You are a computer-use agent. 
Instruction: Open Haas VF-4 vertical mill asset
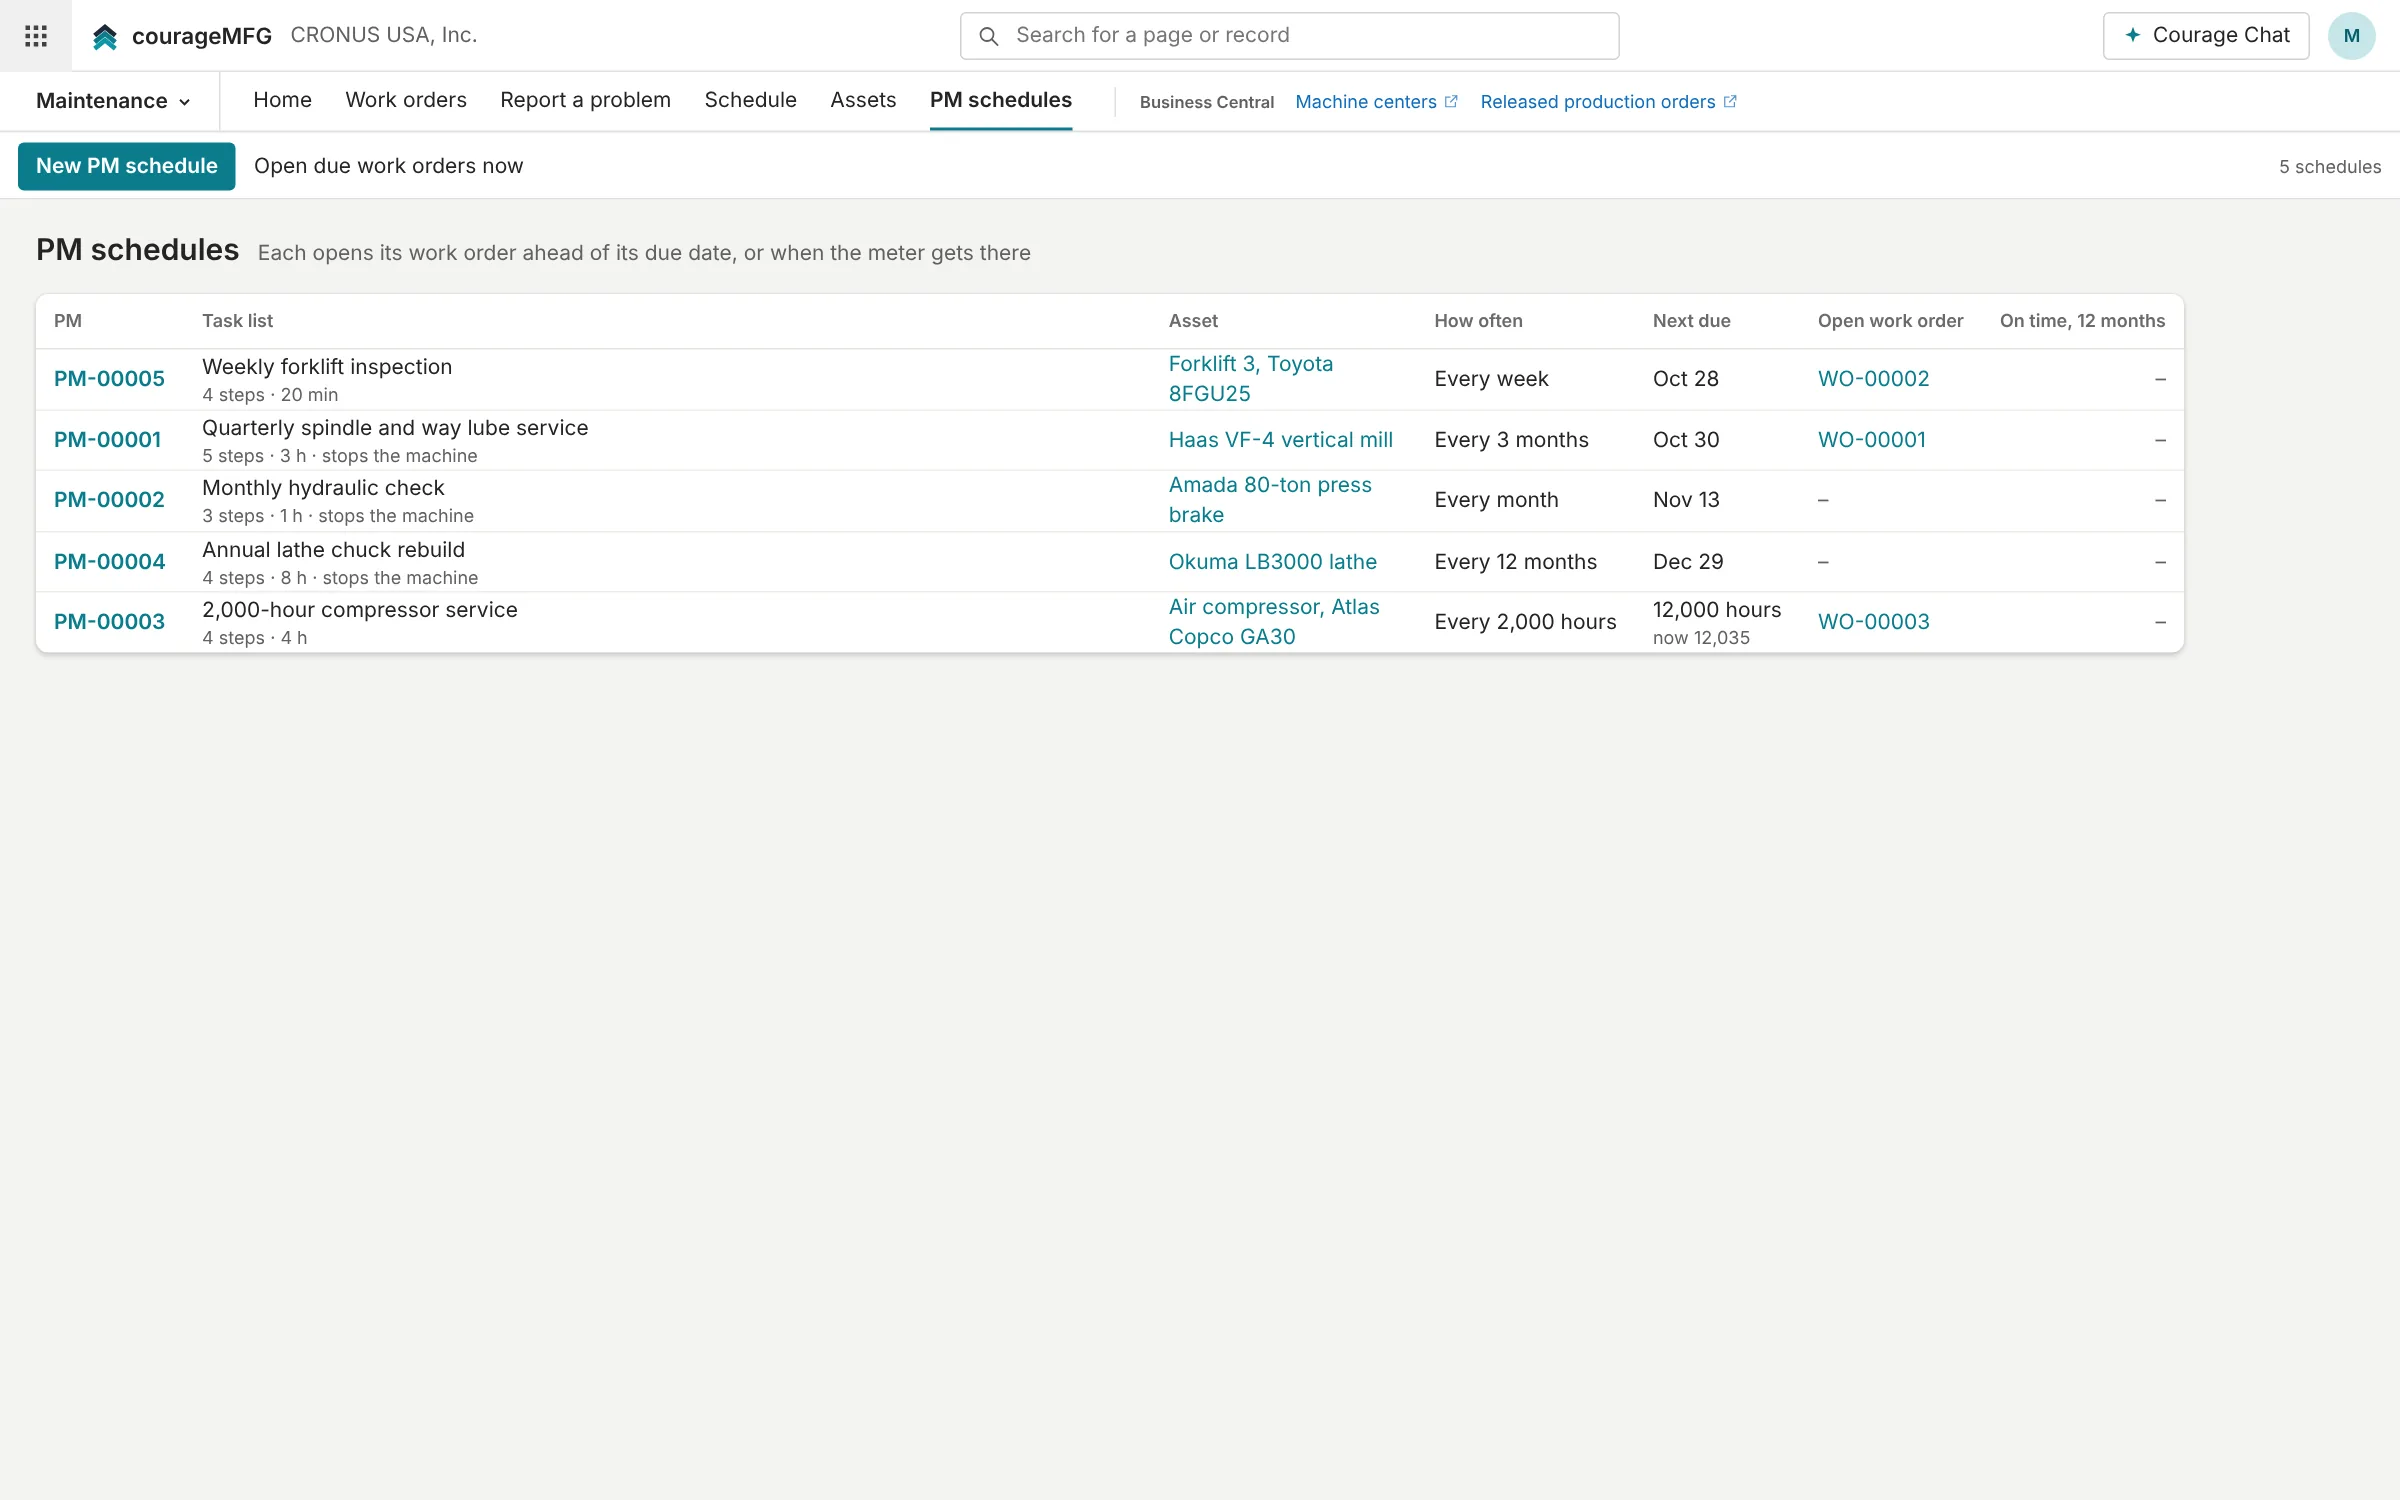coord(1280,440)
